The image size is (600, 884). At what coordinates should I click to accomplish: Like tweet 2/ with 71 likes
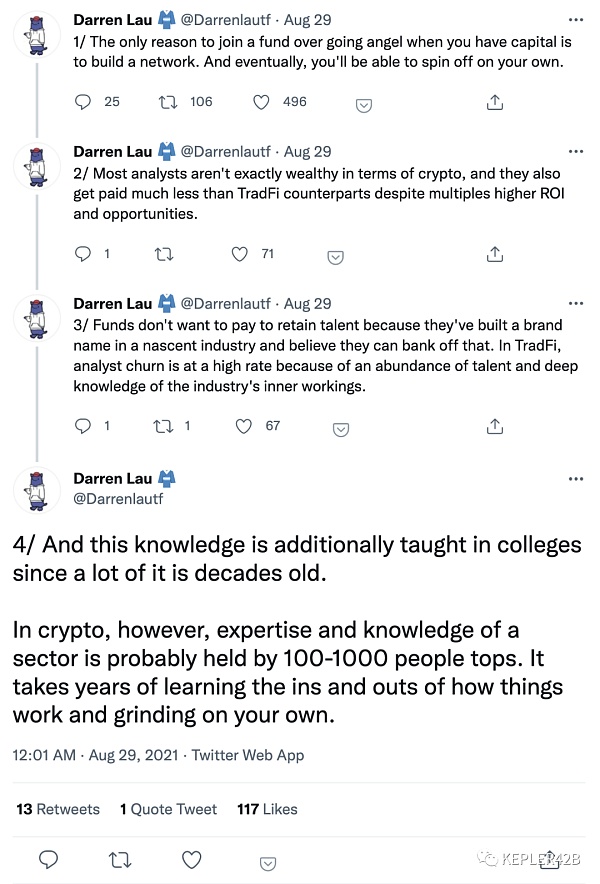pyautogui.click(x=239, y=255)
